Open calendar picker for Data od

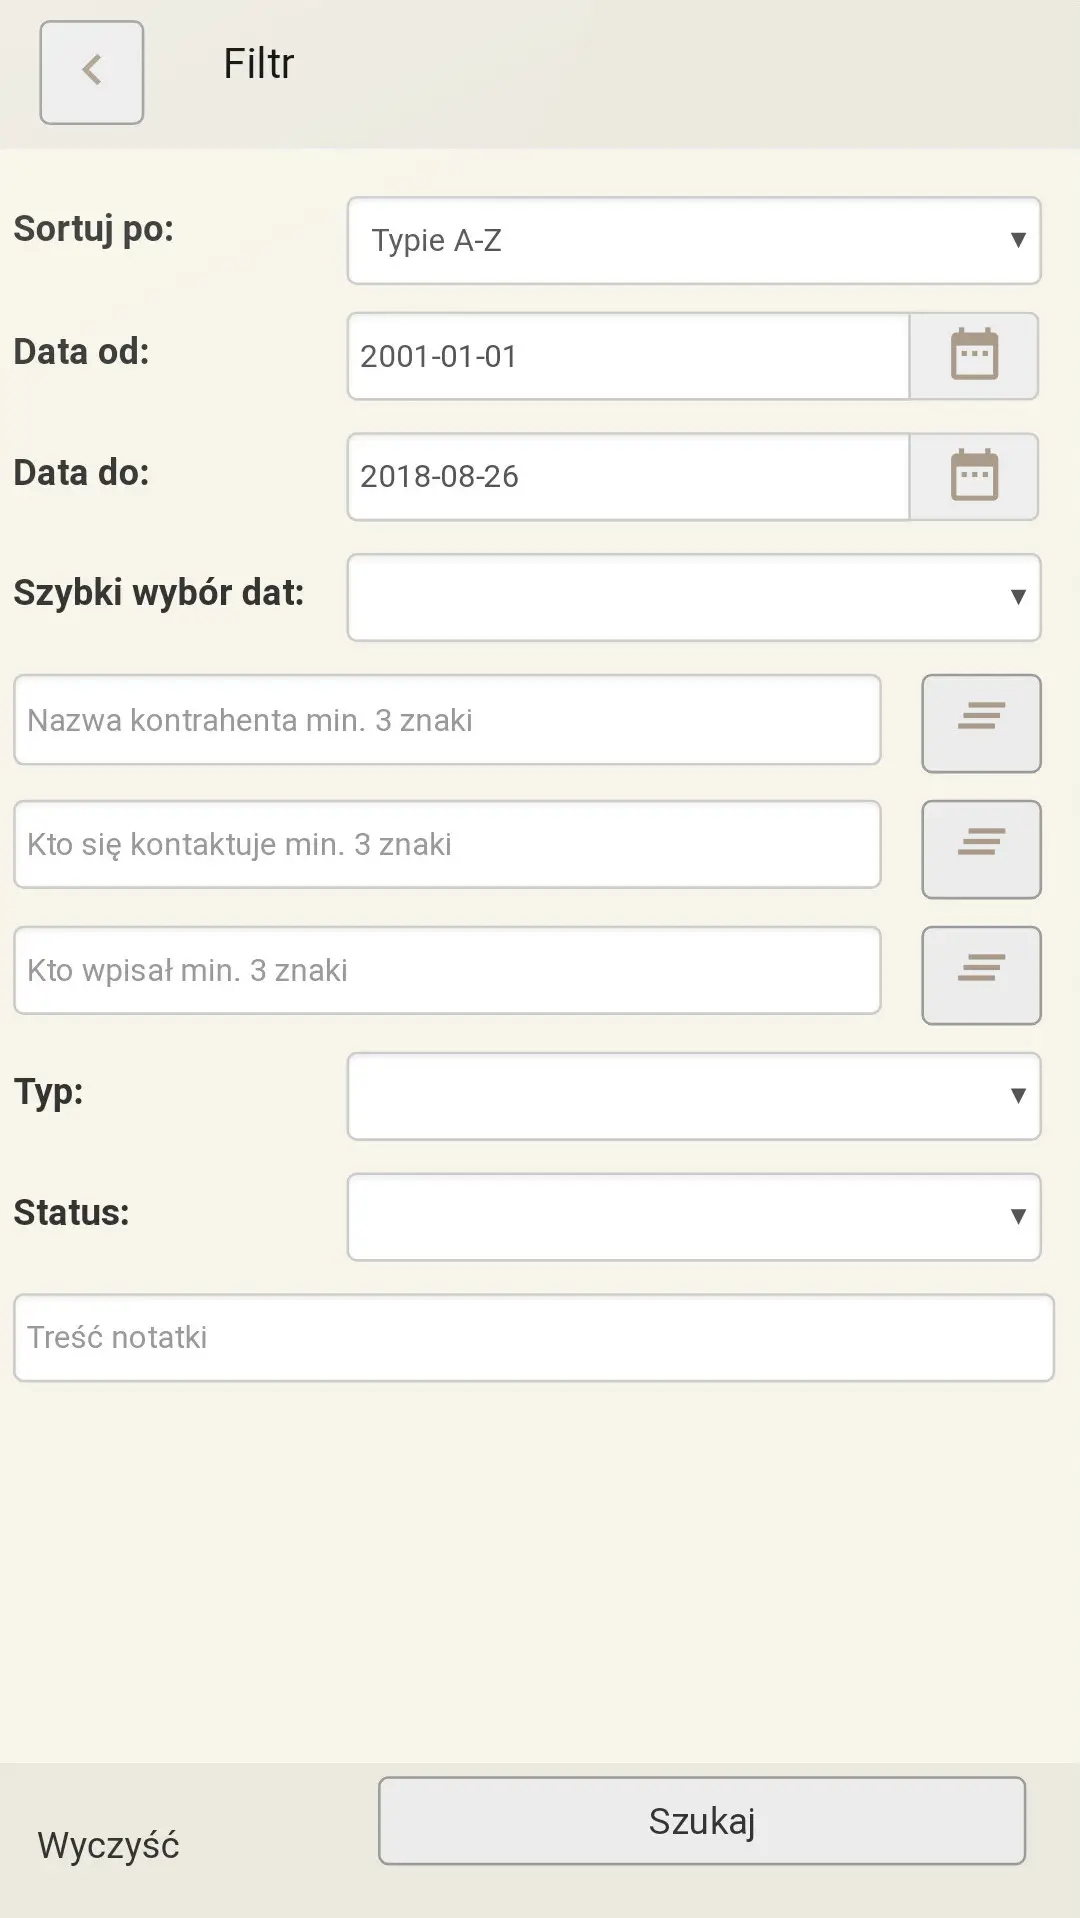point(973,356)
